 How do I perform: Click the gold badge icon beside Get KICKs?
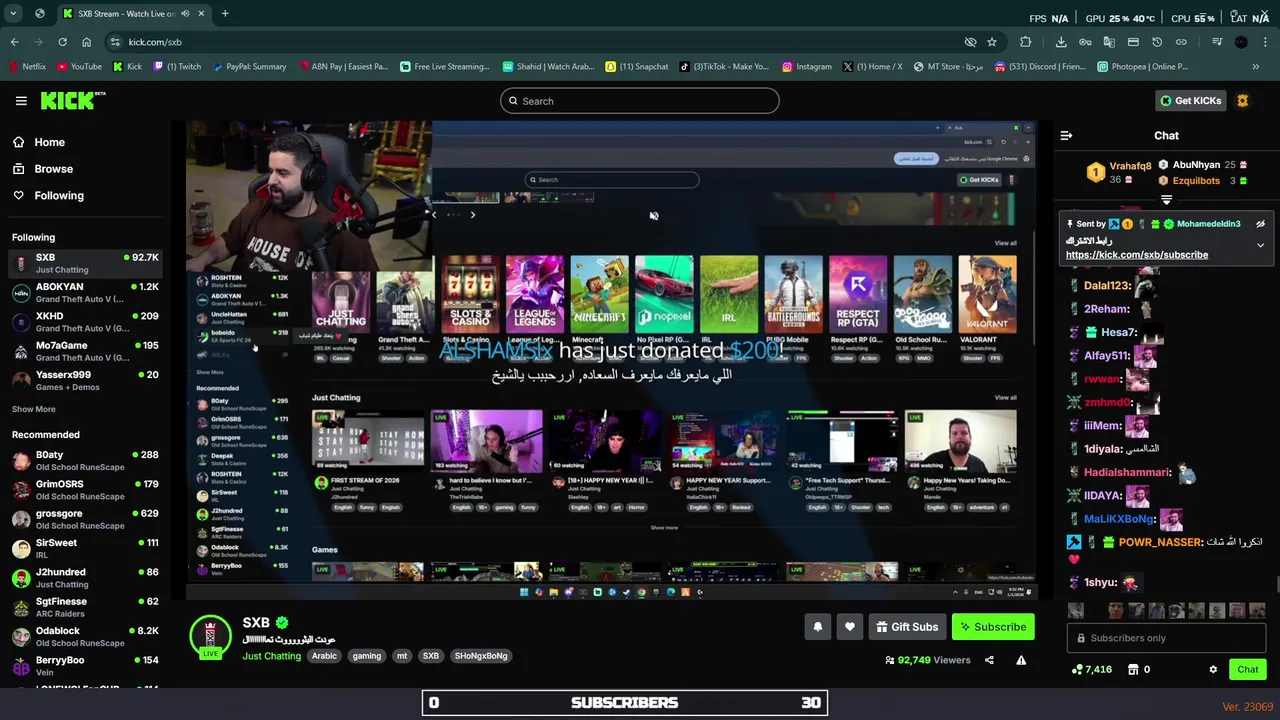[x=1243, y=101]
